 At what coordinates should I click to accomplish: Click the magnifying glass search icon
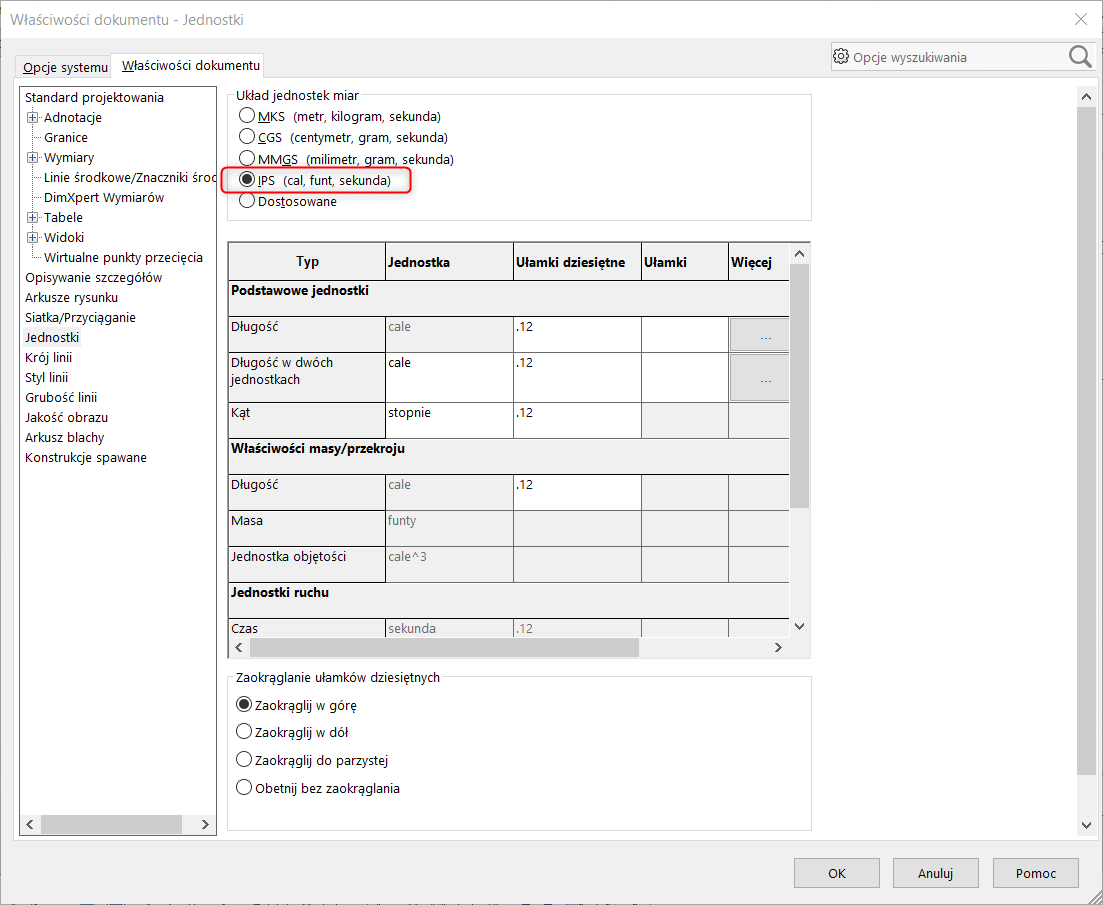coord(1079,56)
